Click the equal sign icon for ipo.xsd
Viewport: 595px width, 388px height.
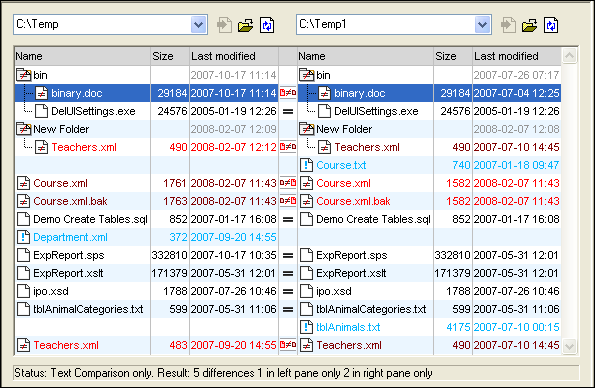coord(288,291)
